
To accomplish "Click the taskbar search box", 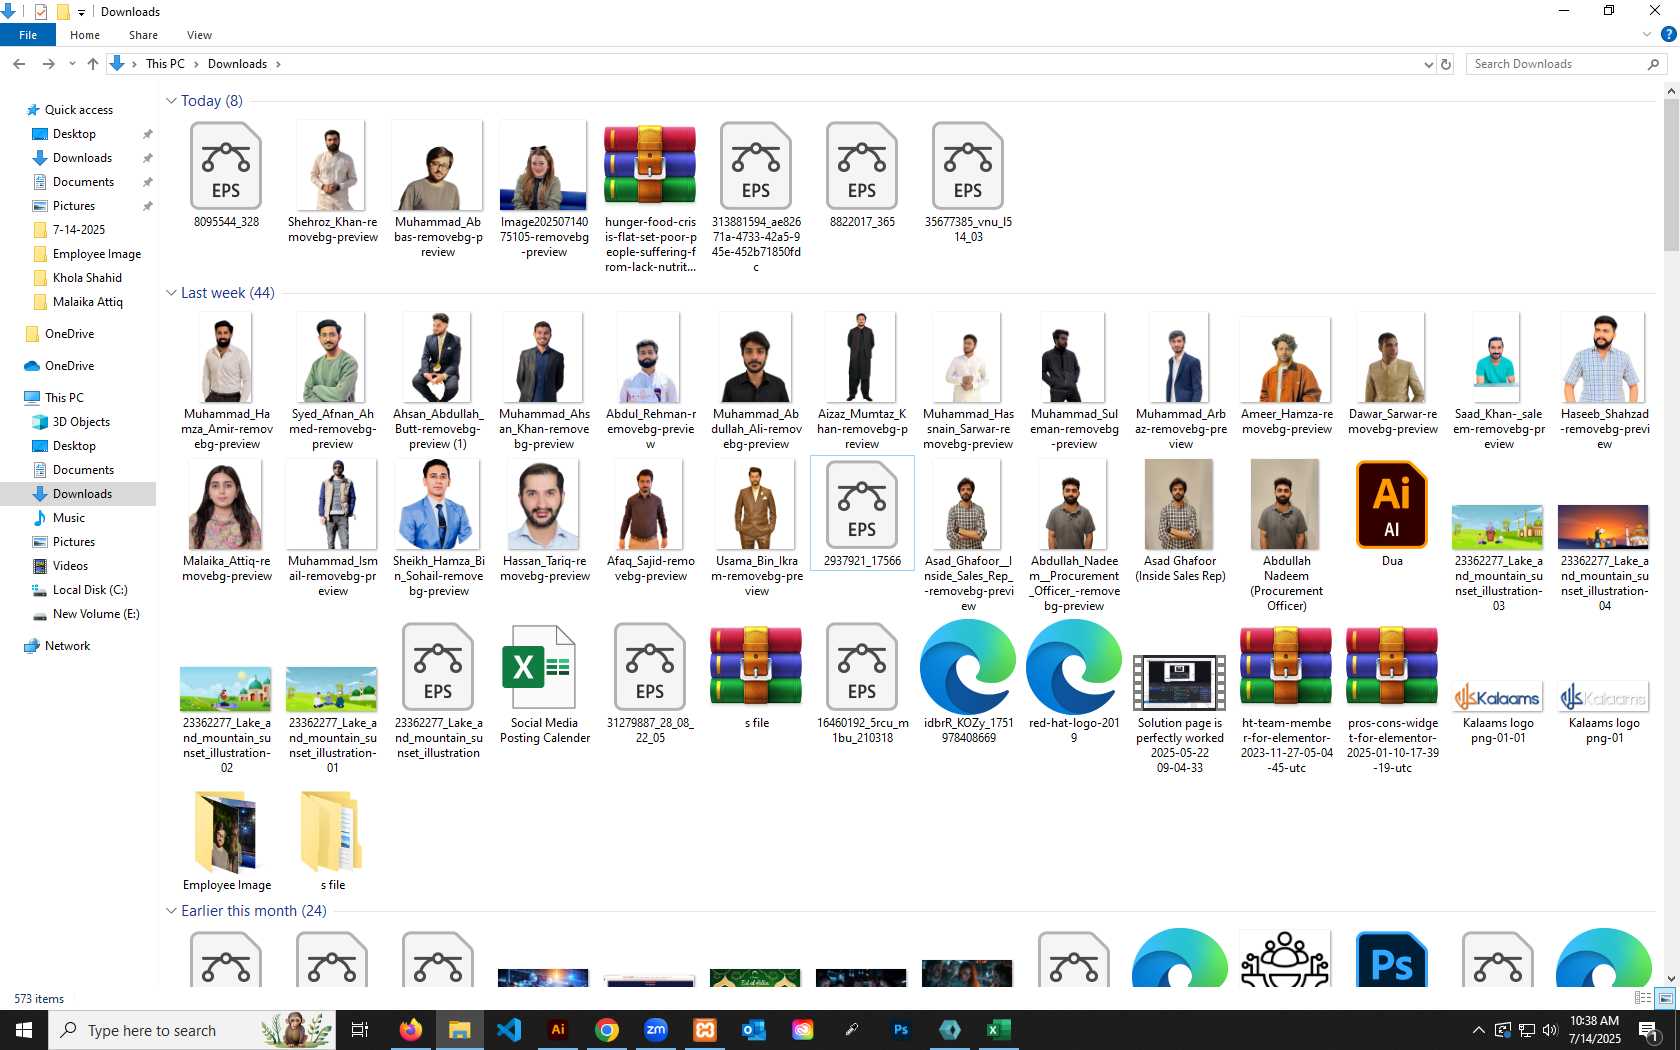I will click(x=190, y=1030).
